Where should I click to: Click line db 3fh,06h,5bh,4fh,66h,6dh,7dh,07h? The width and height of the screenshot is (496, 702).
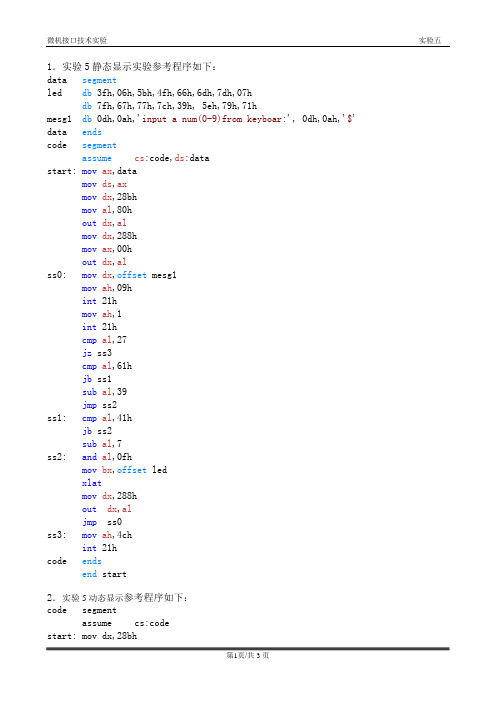pos(167,93)
